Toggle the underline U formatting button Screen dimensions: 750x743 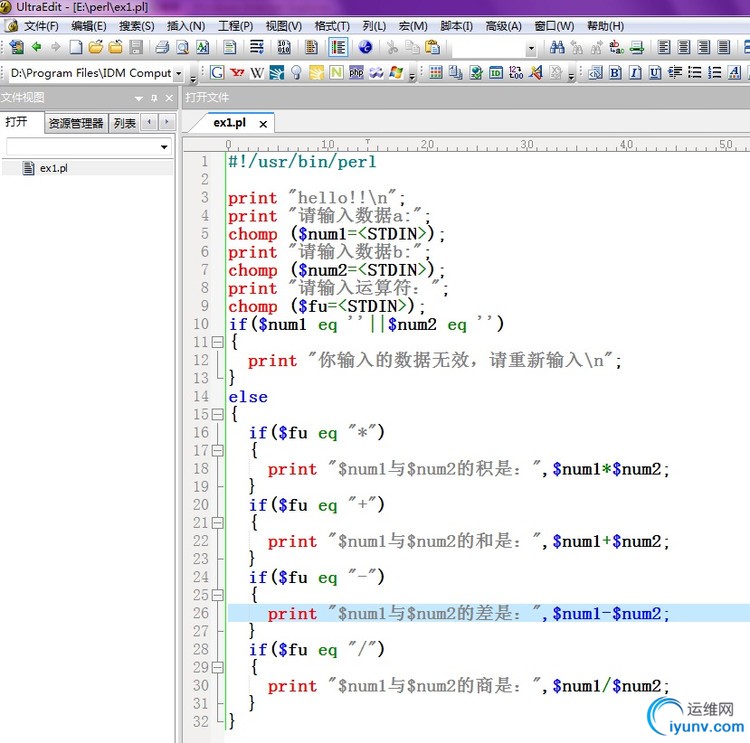[x=655, y=72]
